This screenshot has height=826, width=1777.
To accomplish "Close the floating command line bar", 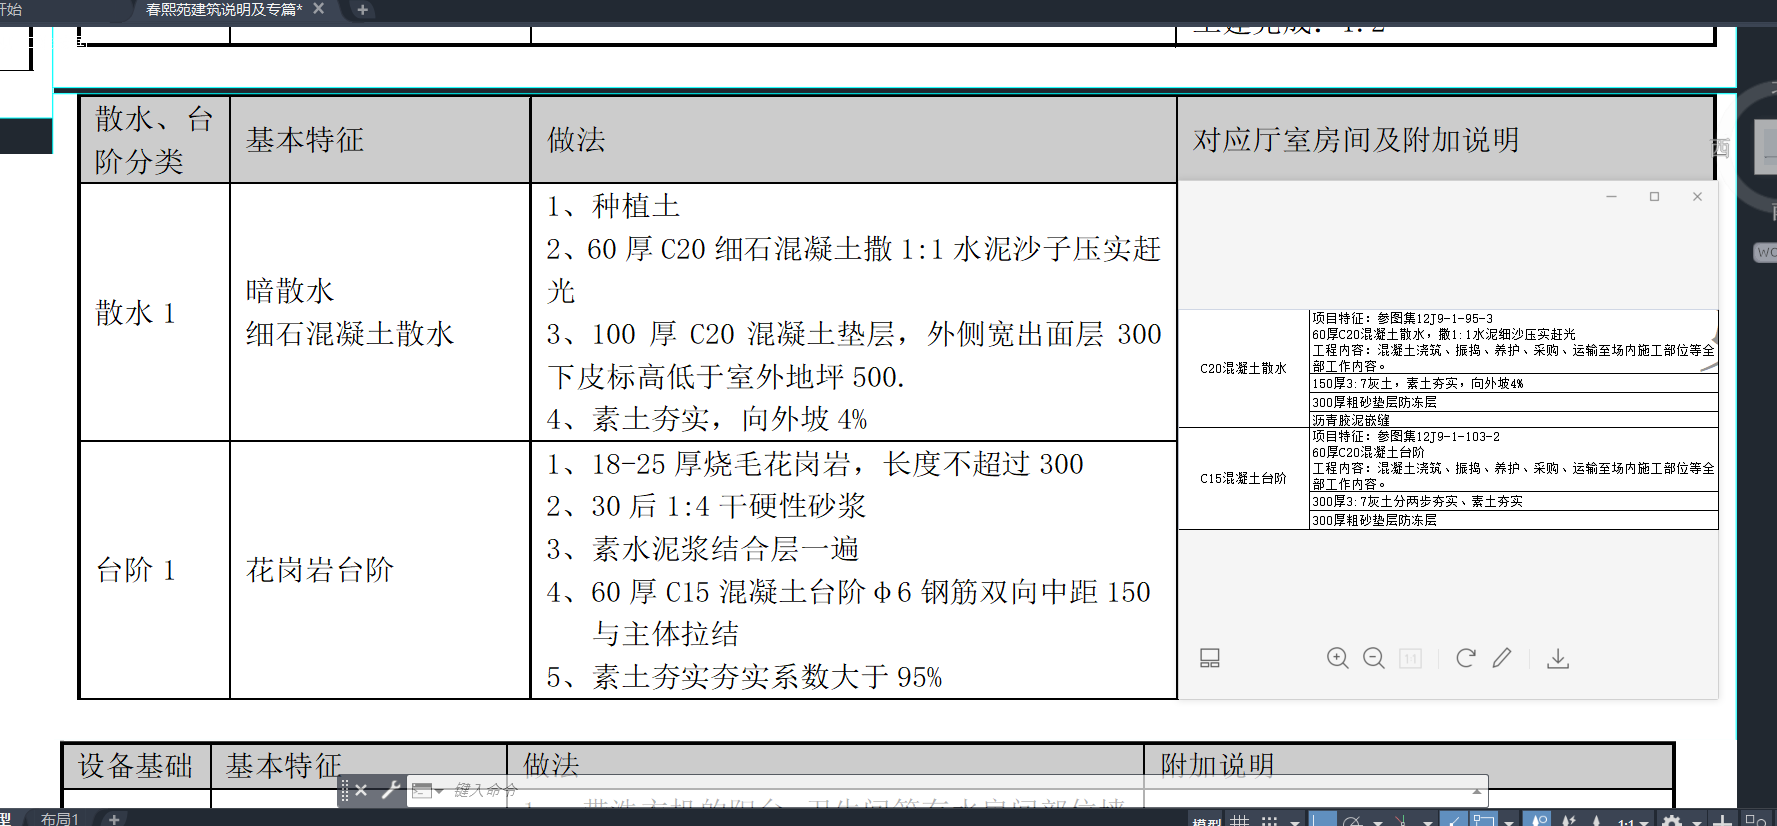I will pos(361,790).
